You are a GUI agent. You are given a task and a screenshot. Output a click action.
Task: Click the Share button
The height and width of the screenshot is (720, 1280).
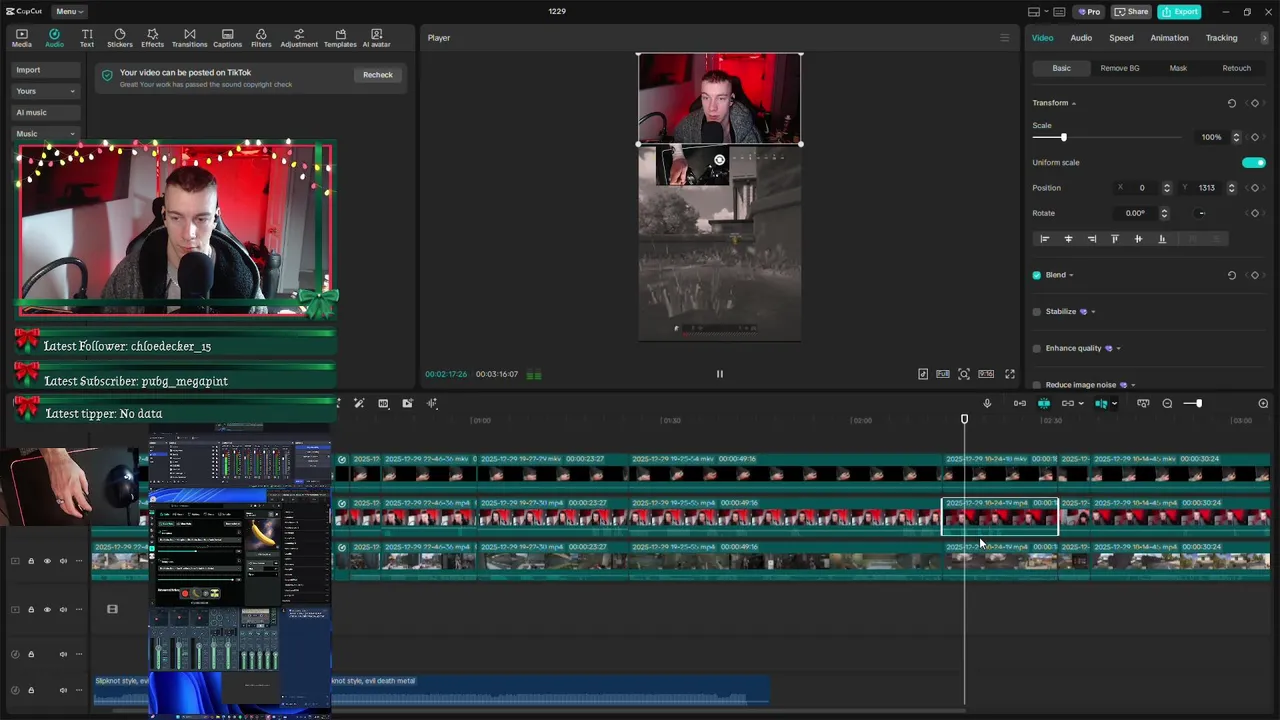pyautogui.click(x=1131, y=12)
